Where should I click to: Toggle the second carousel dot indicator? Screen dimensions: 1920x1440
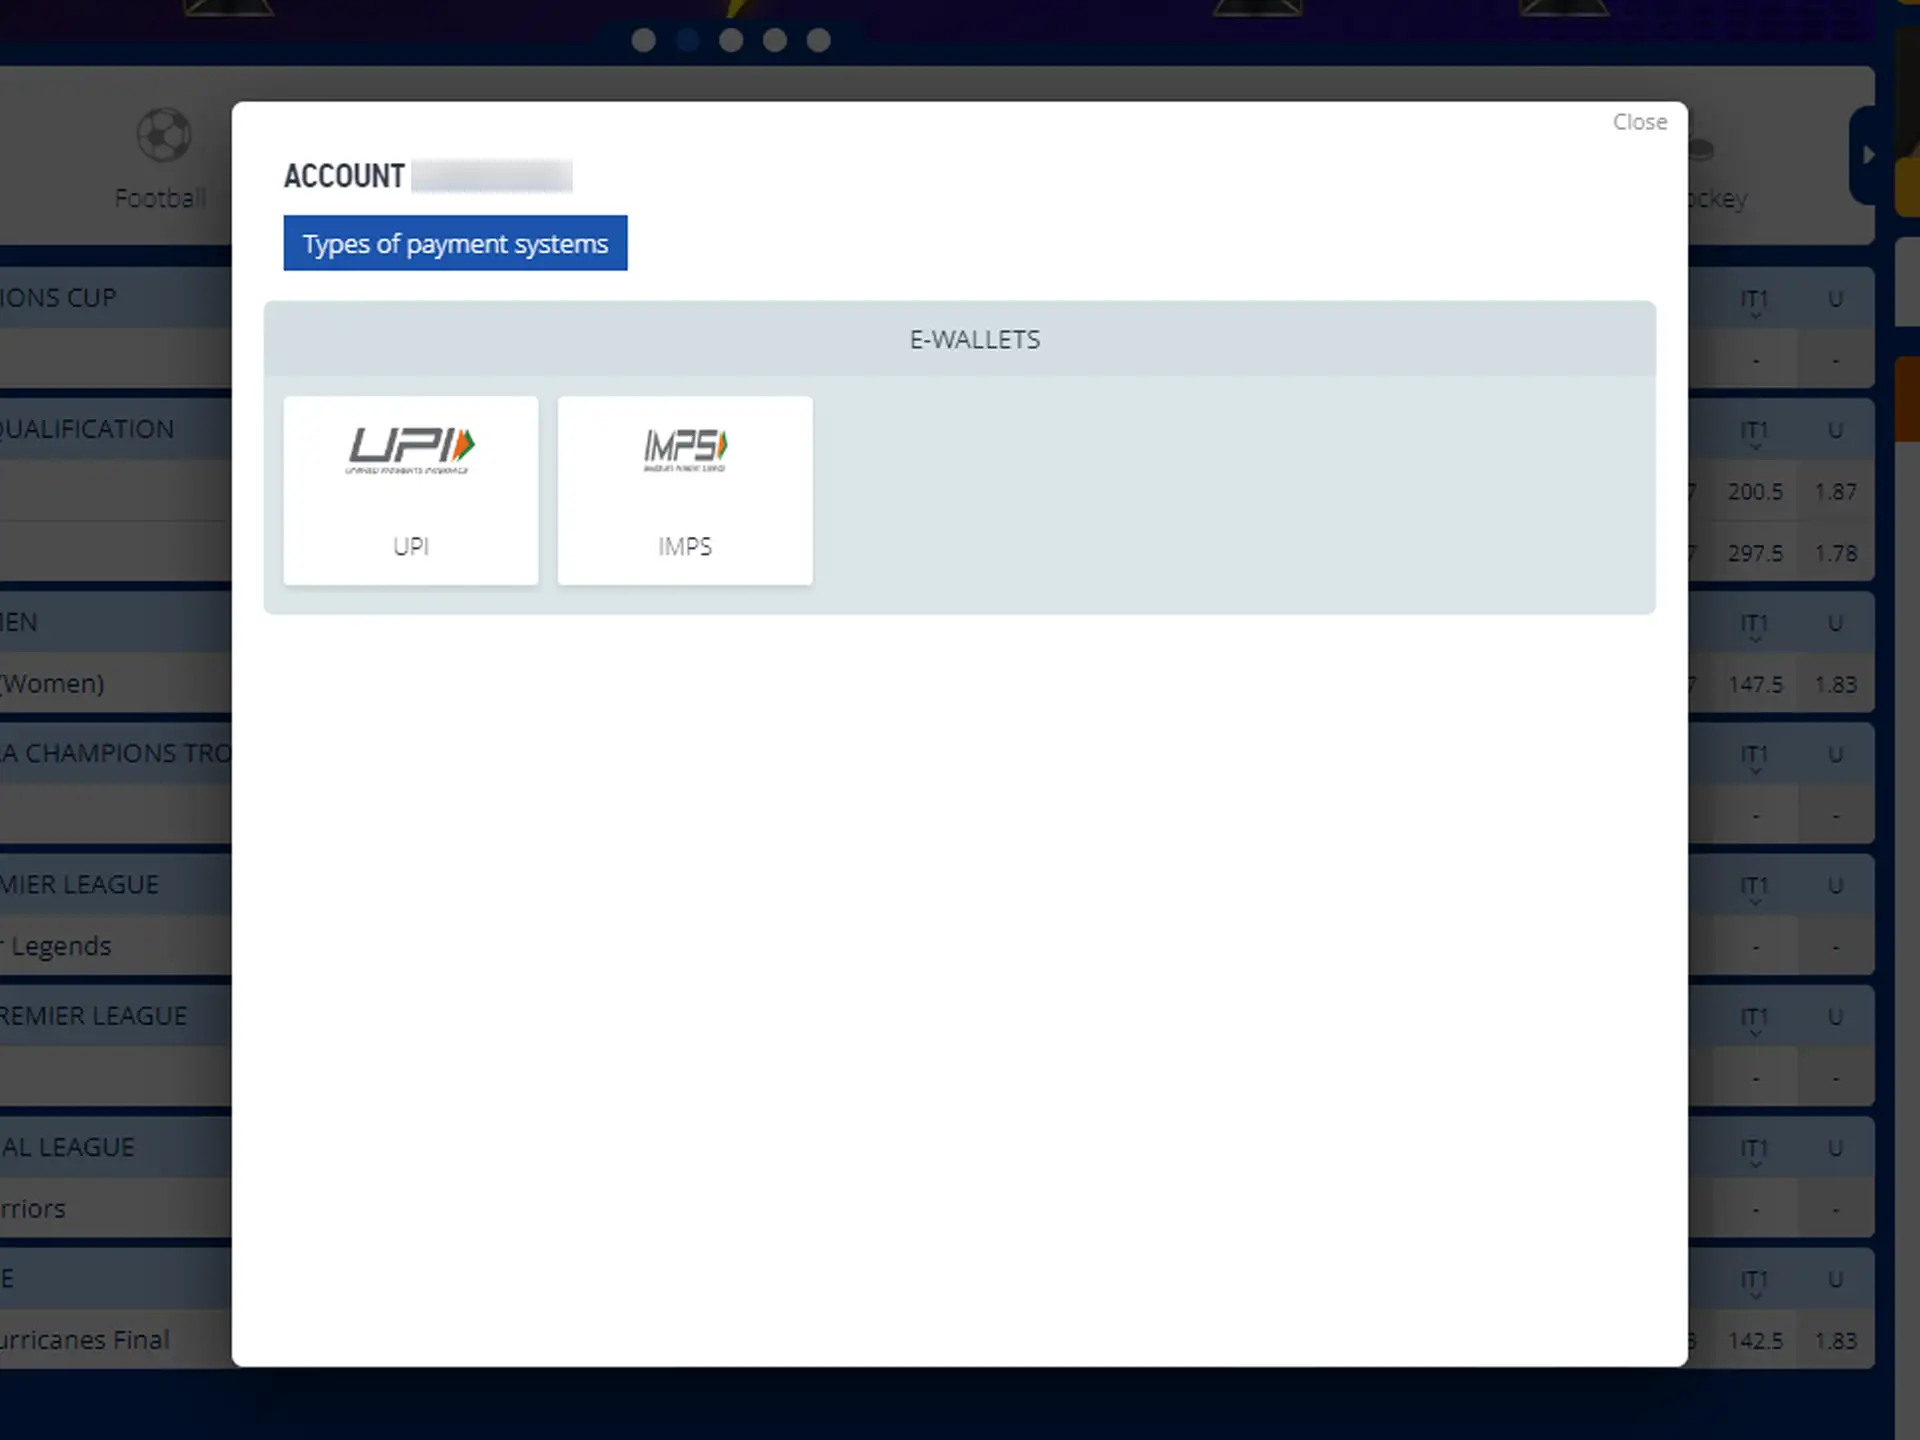(x=686, y=39)
